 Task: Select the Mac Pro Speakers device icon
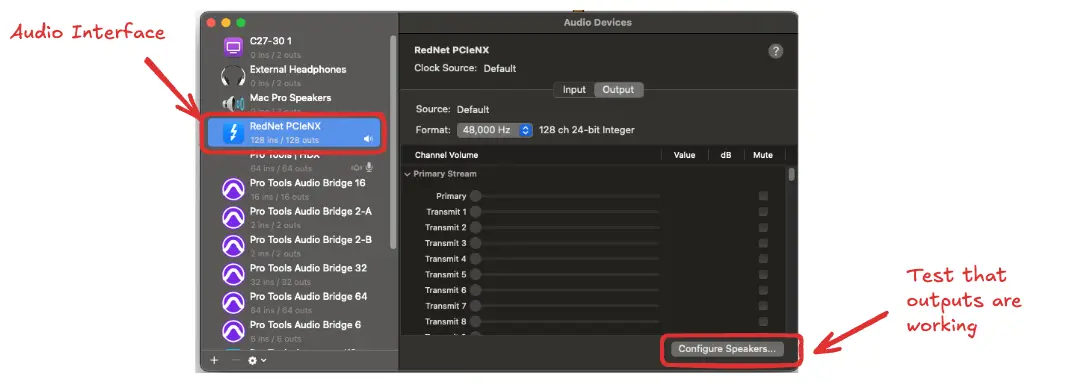click(x=233, y=104)
